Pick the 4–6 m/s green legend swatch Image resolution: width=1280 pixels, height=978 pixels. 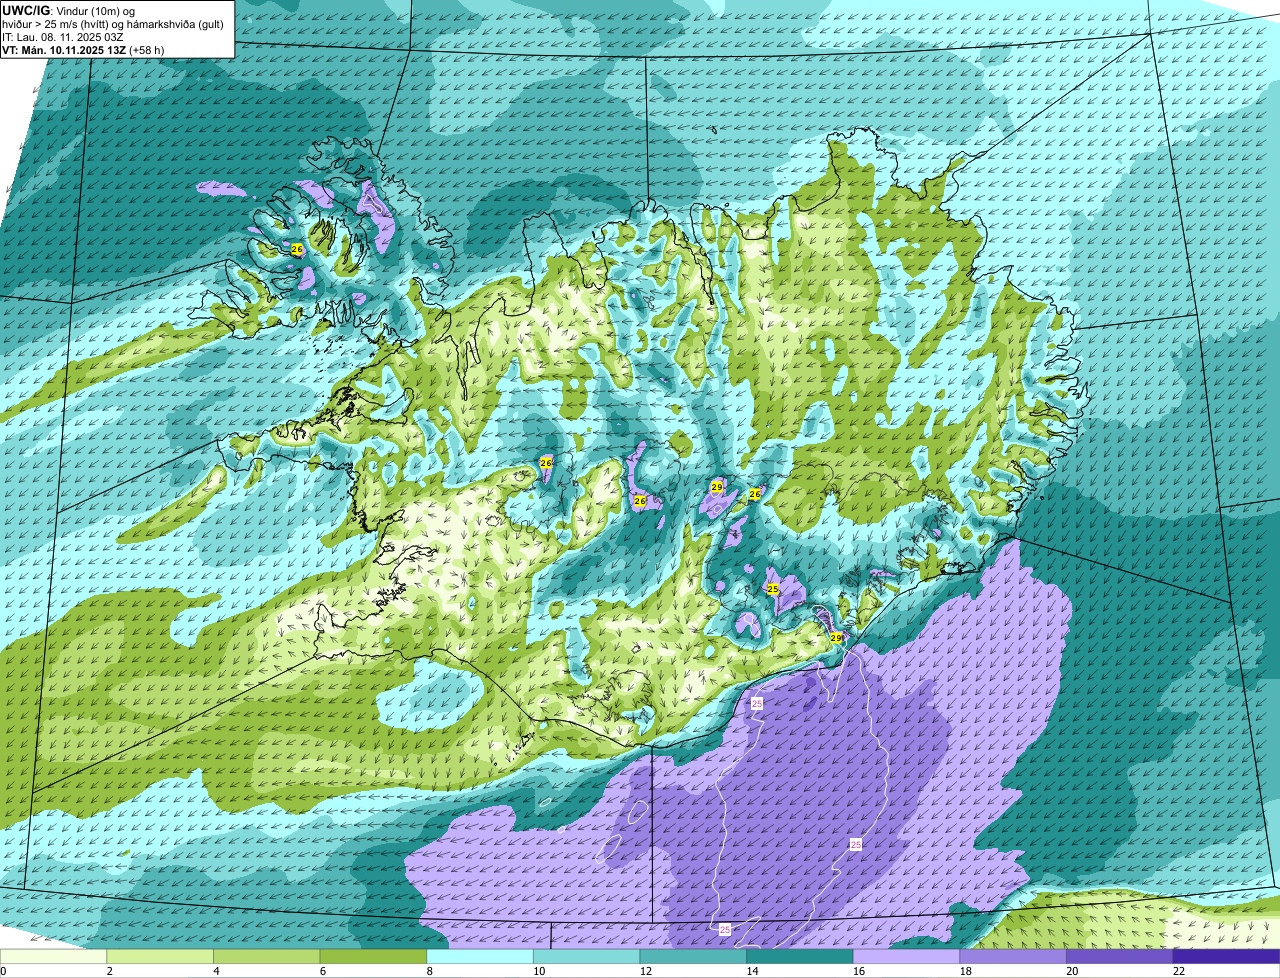[266, 957]
